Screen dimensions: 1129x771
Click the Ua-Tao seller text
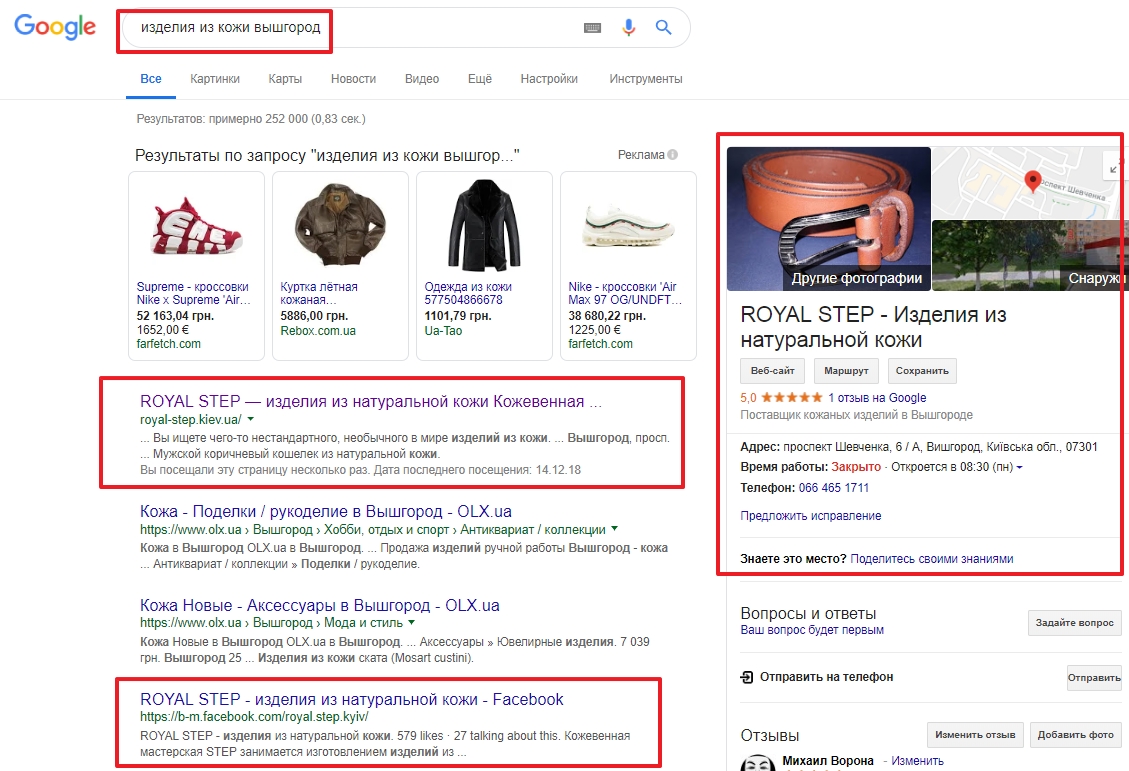click(443, 331)
